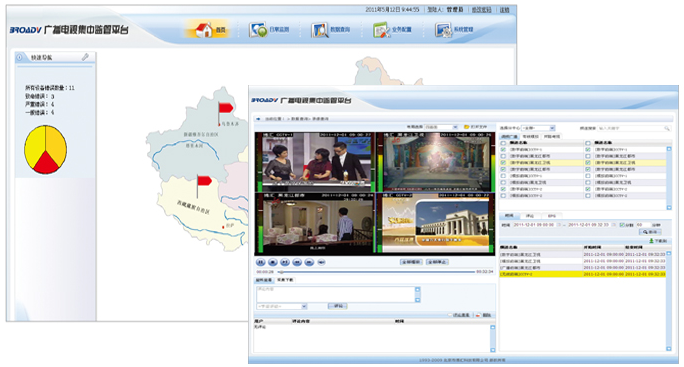The image size is (684, 367).
Task: Stop playback with the stop button
Action: coord(273,262)
